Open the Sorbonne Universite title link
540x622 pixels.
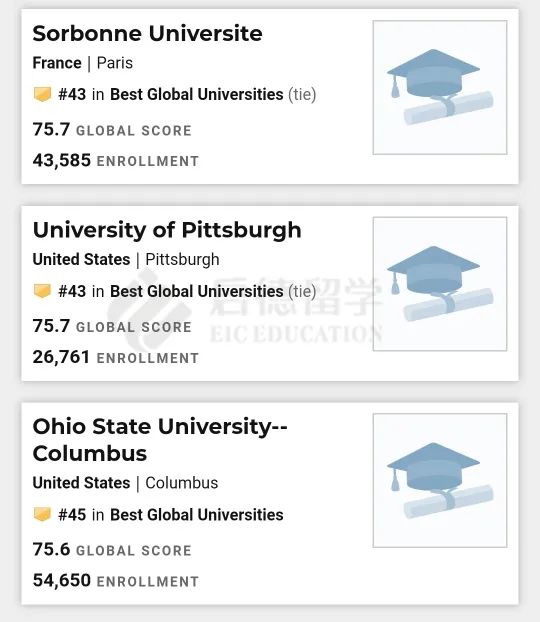pyautogui.click(x=147, y=33)
